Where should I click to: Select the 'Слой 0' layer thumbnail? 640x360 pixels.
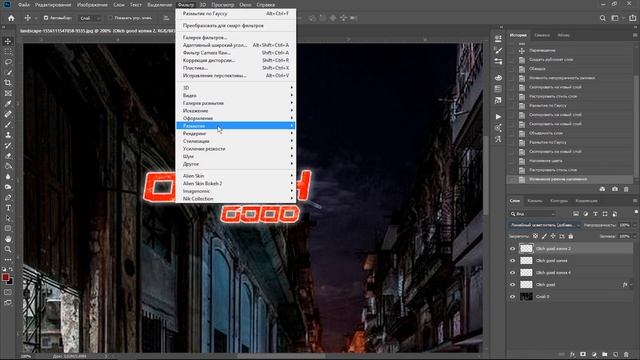pyautogui.click(x=526, y=297)
